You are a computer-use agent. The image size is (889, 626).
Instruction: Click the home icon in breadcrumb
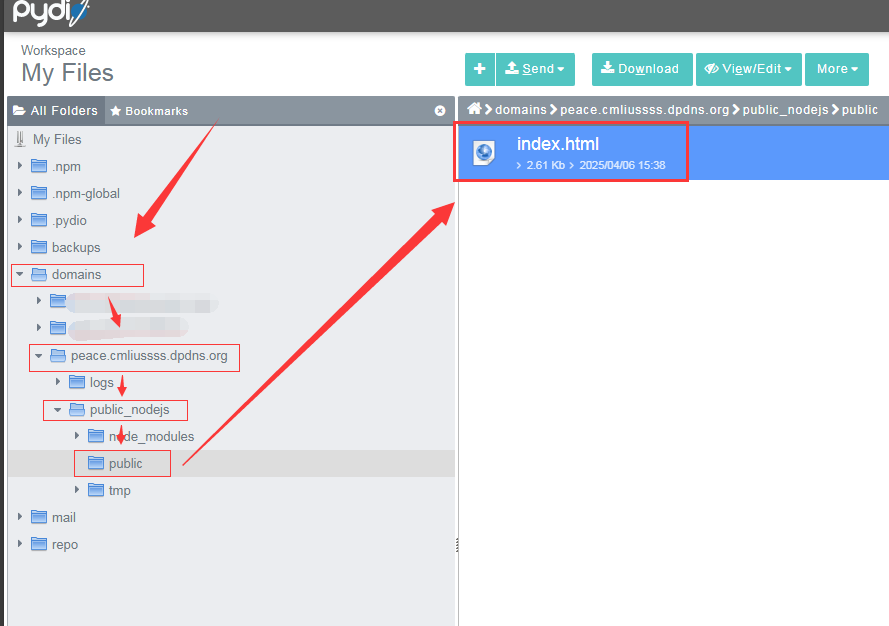pyautogui.click(x=475, y=109)
